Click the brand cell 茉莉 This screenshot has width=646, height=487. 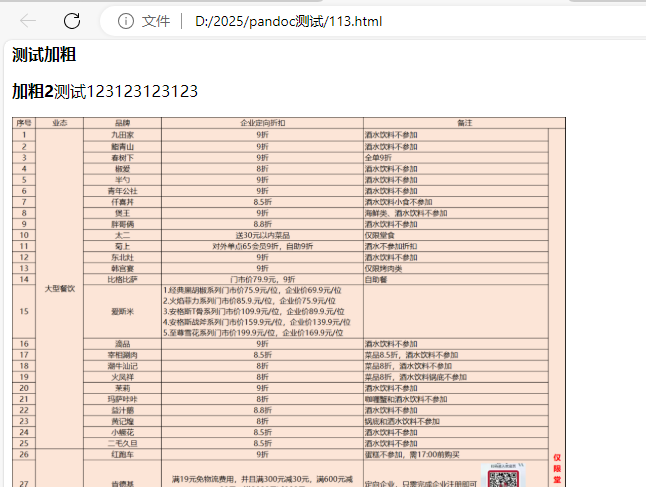pyautogui.click(x=122, y=388)
